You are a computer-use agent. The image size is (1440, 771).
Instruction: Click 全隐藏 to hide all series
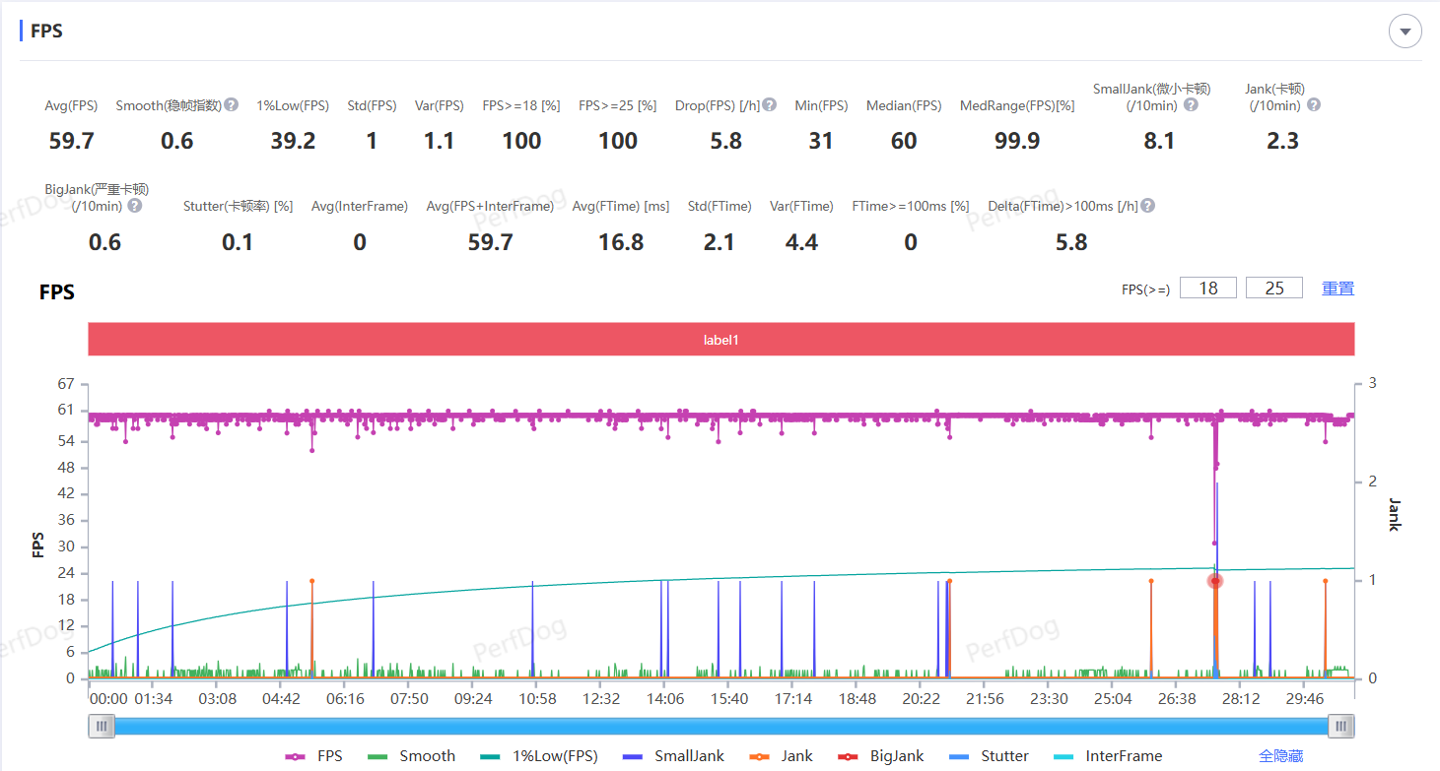click(1280, 756)
